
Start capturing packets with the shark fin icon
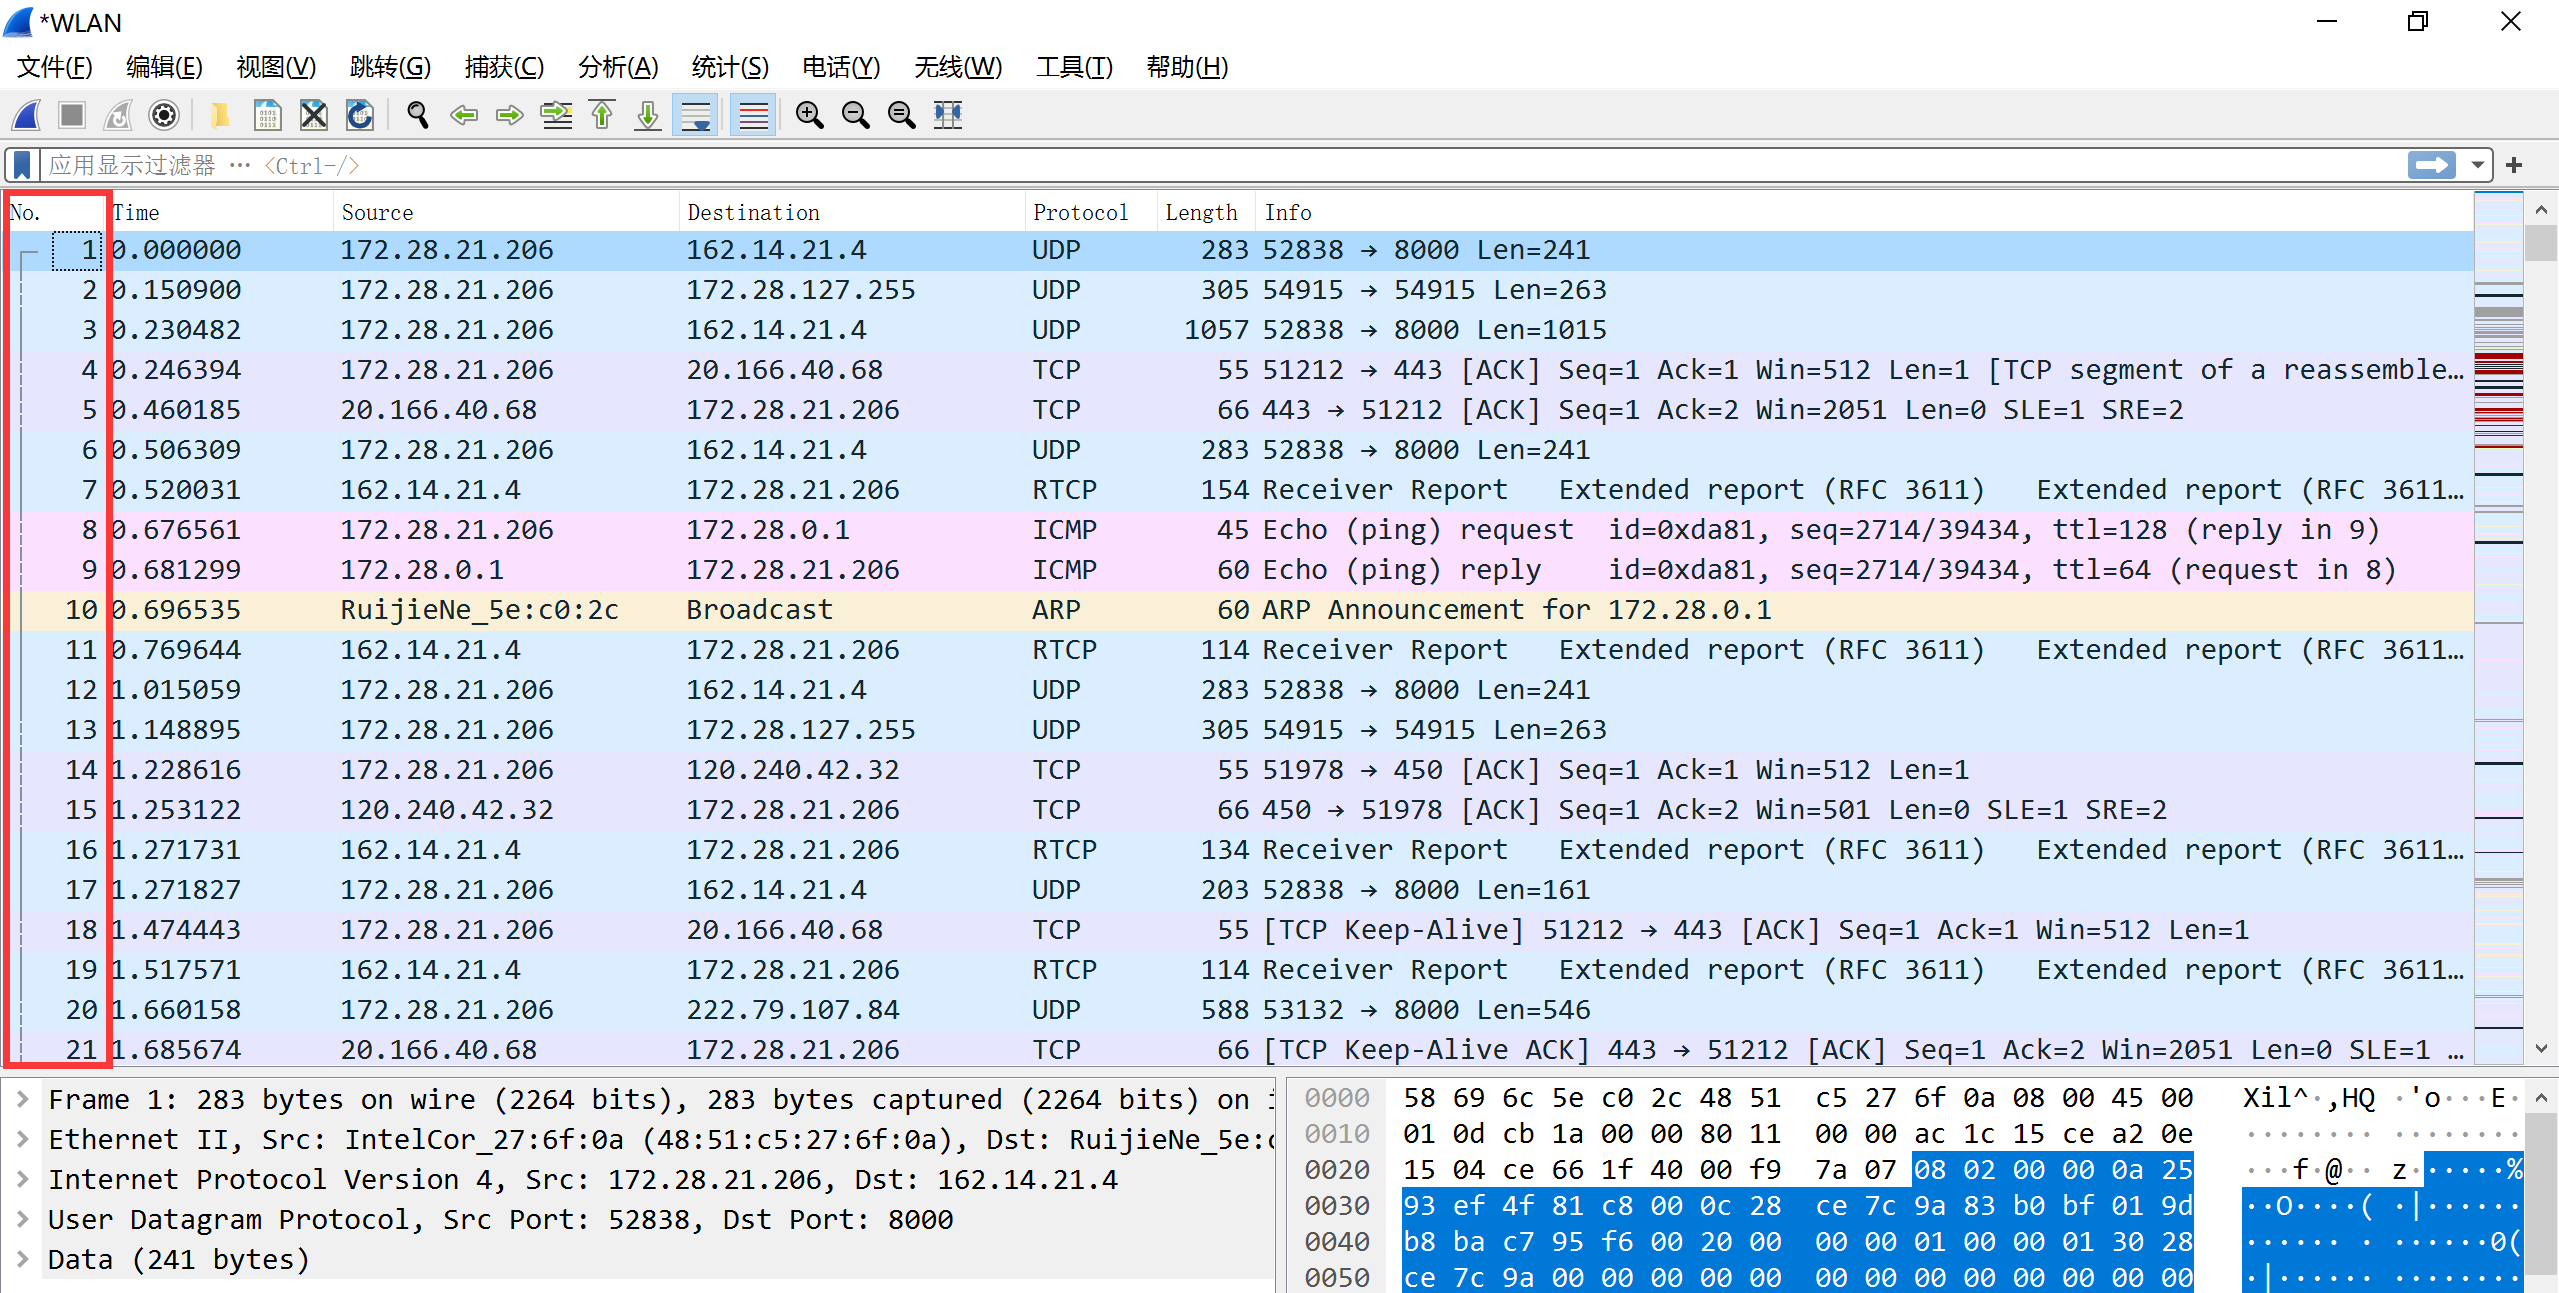(27, 116)
